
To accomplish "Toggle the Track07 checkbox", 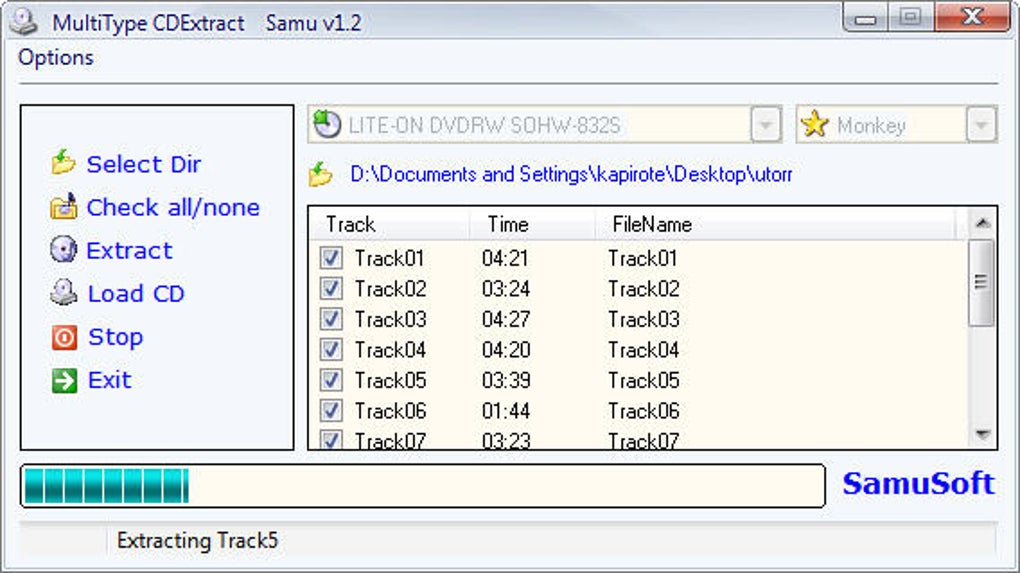I will coord(330,440).
